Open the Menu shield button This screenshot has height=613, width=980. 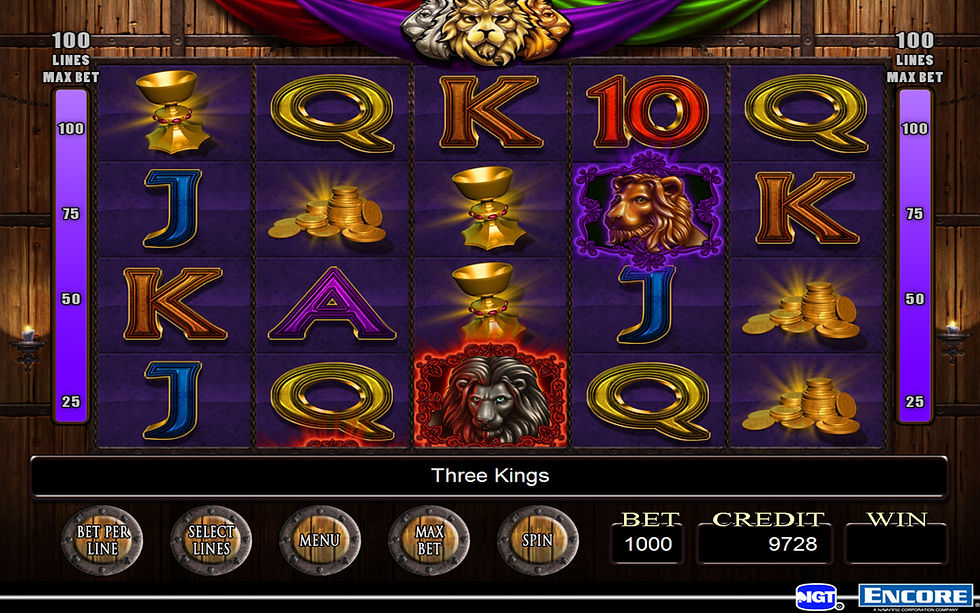coord(320,541)
